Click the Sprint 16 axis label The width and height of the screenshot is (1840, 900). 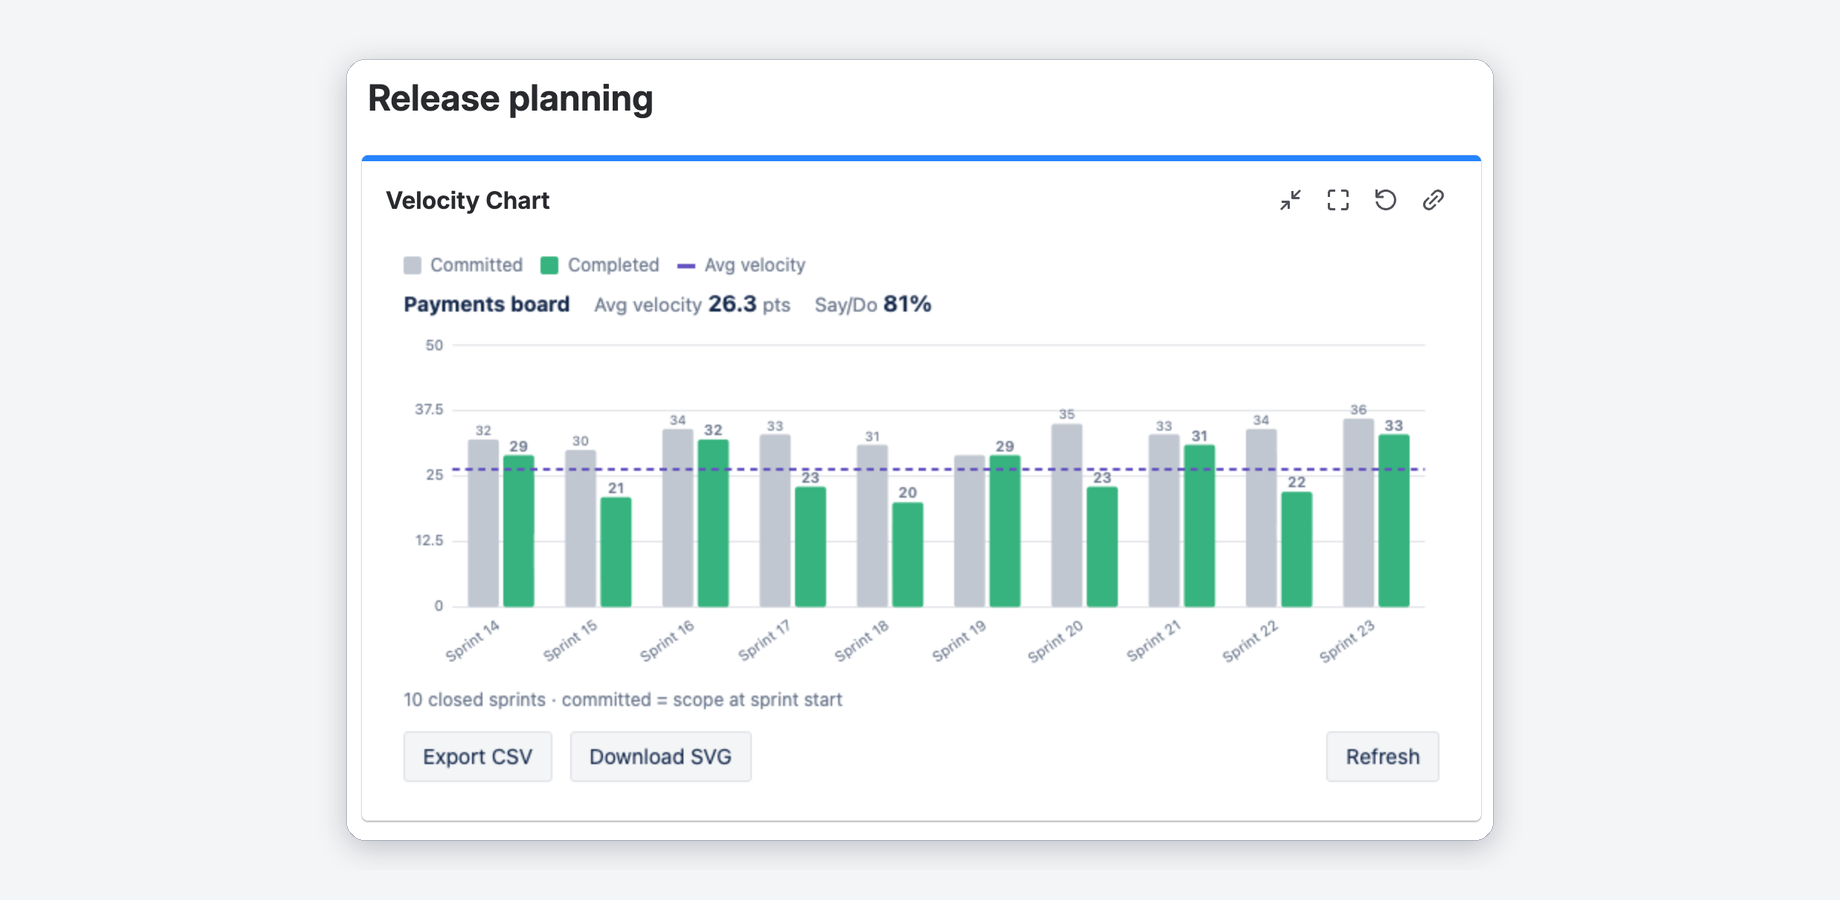click(x=666, y=640)
